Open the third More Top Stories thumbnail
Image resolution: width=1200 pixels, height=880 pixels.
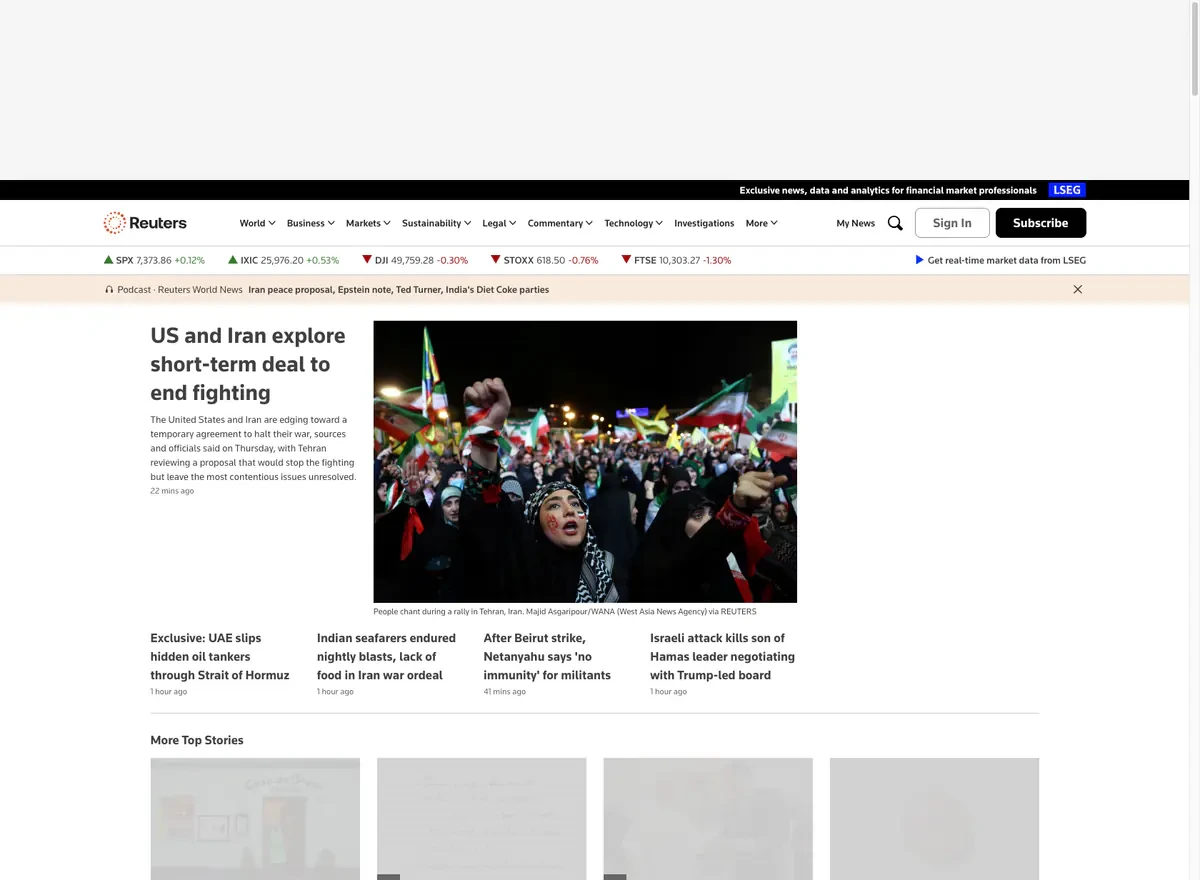(x=708, y=819)
